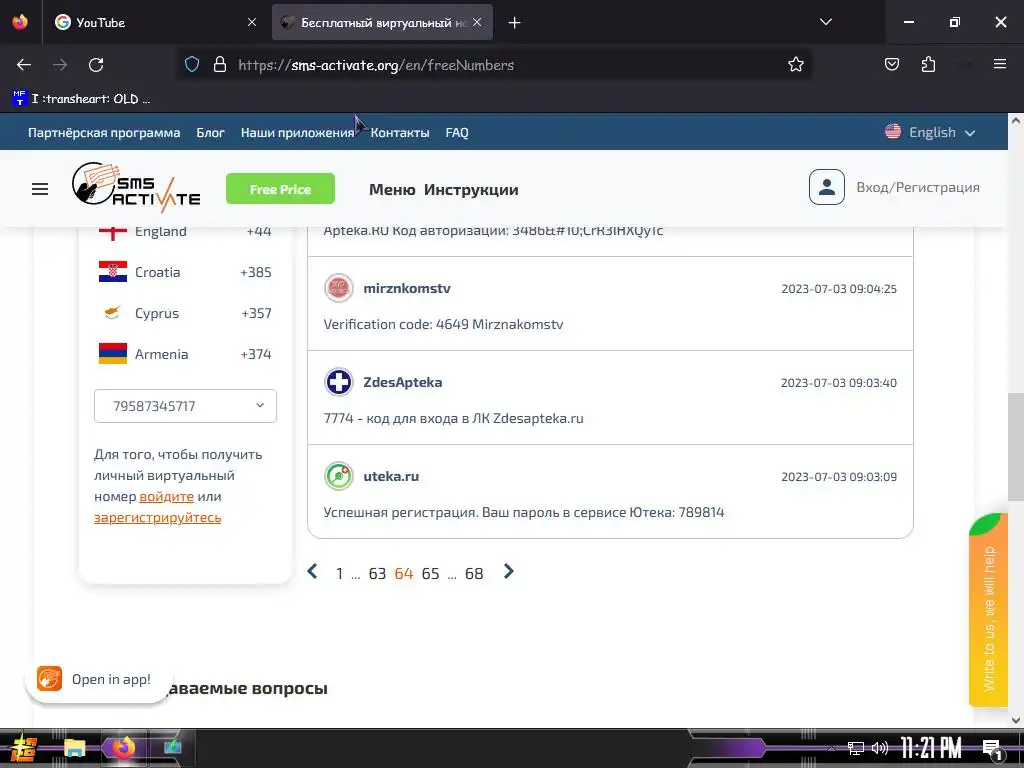Viewport: 1024px width, 768px height.
Task: Bookmark this page with star icon
Action: coord(795,65)
